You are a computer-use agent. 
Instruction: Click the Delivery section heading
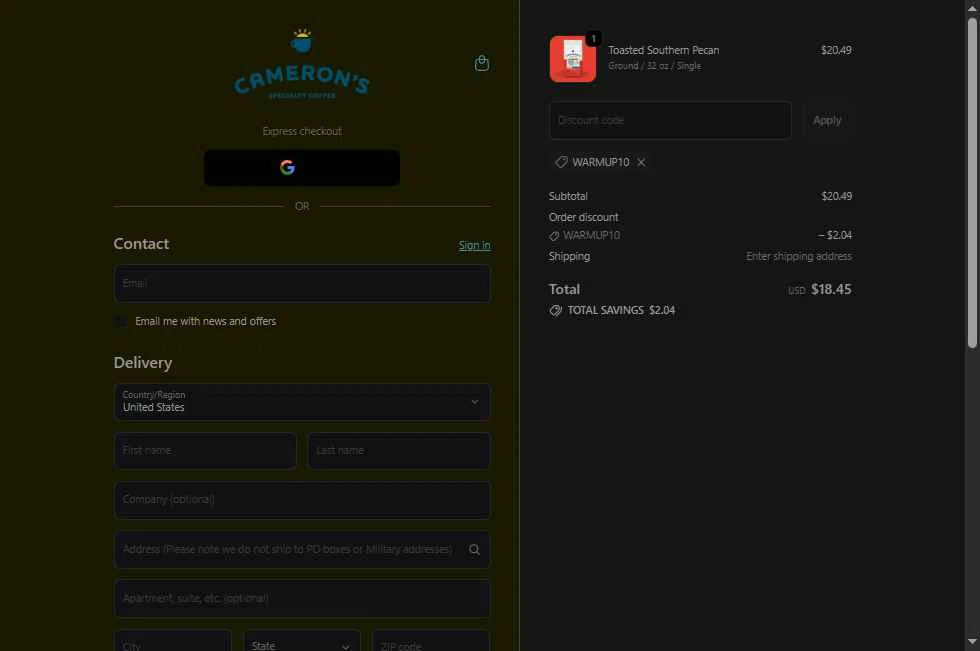[x=142, y=363]
